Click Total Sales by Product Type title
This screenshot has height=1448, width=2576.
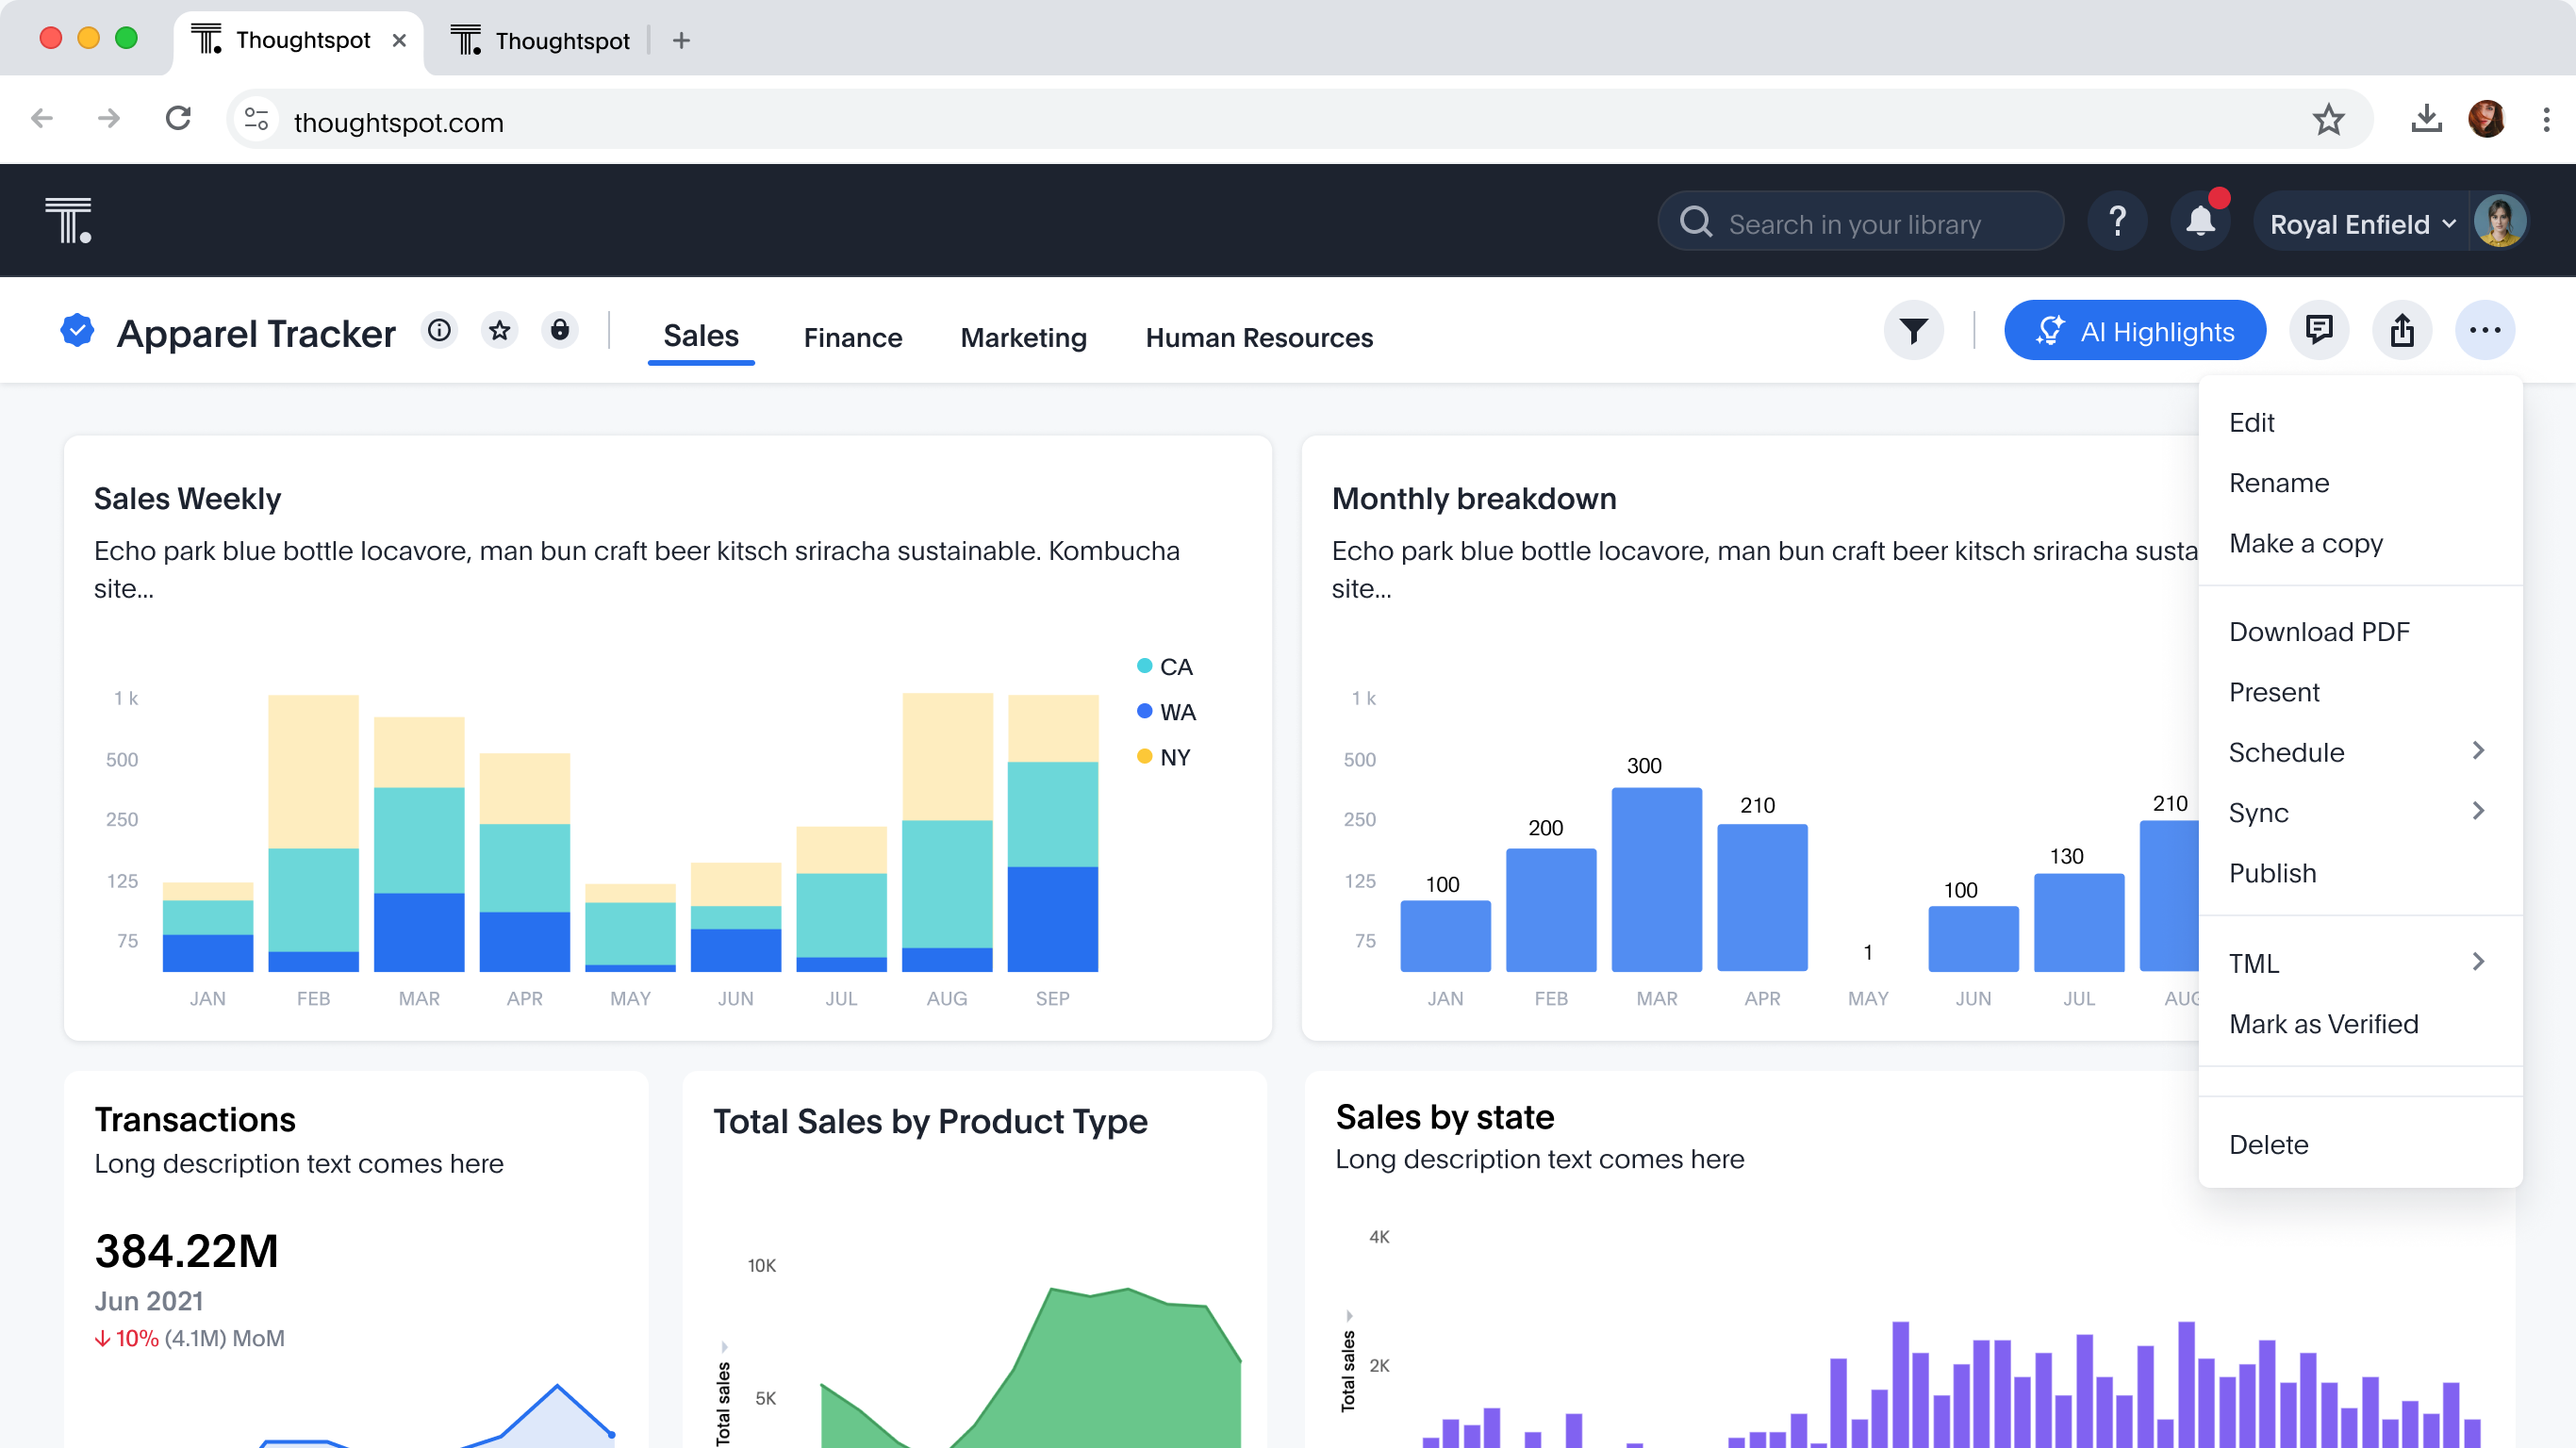(x=930, y=1122)
